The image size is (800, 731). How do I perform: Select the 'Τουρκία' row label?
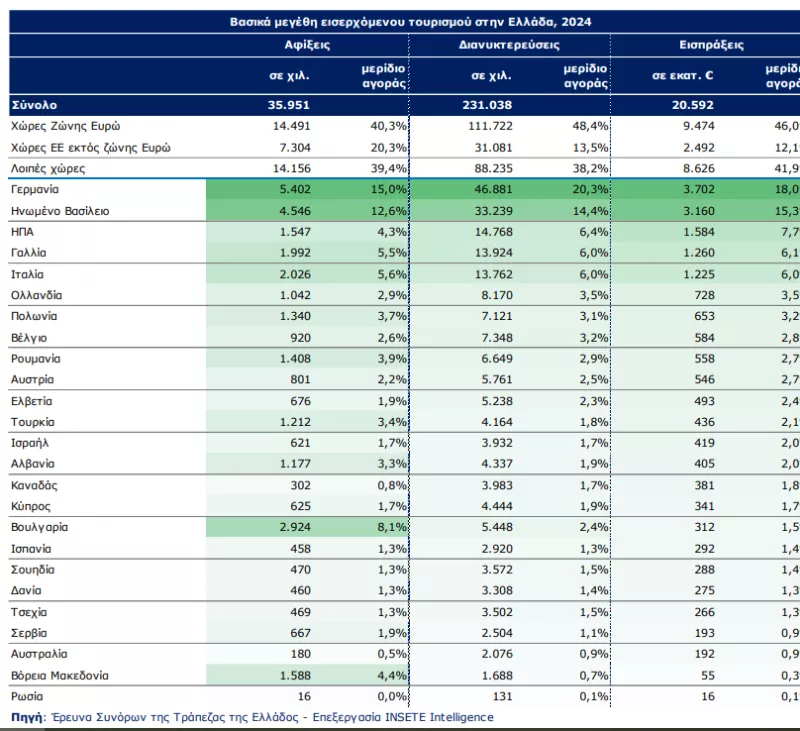click(x=33, y=421)
